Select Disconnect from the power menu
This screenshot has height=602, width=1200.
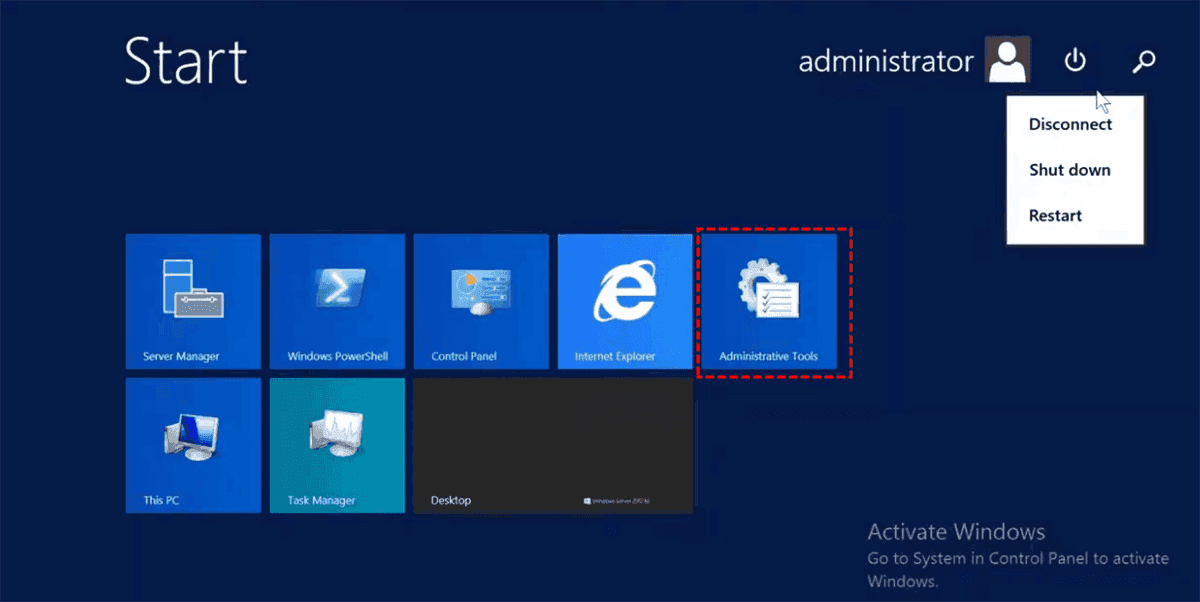coord(1070,125)
